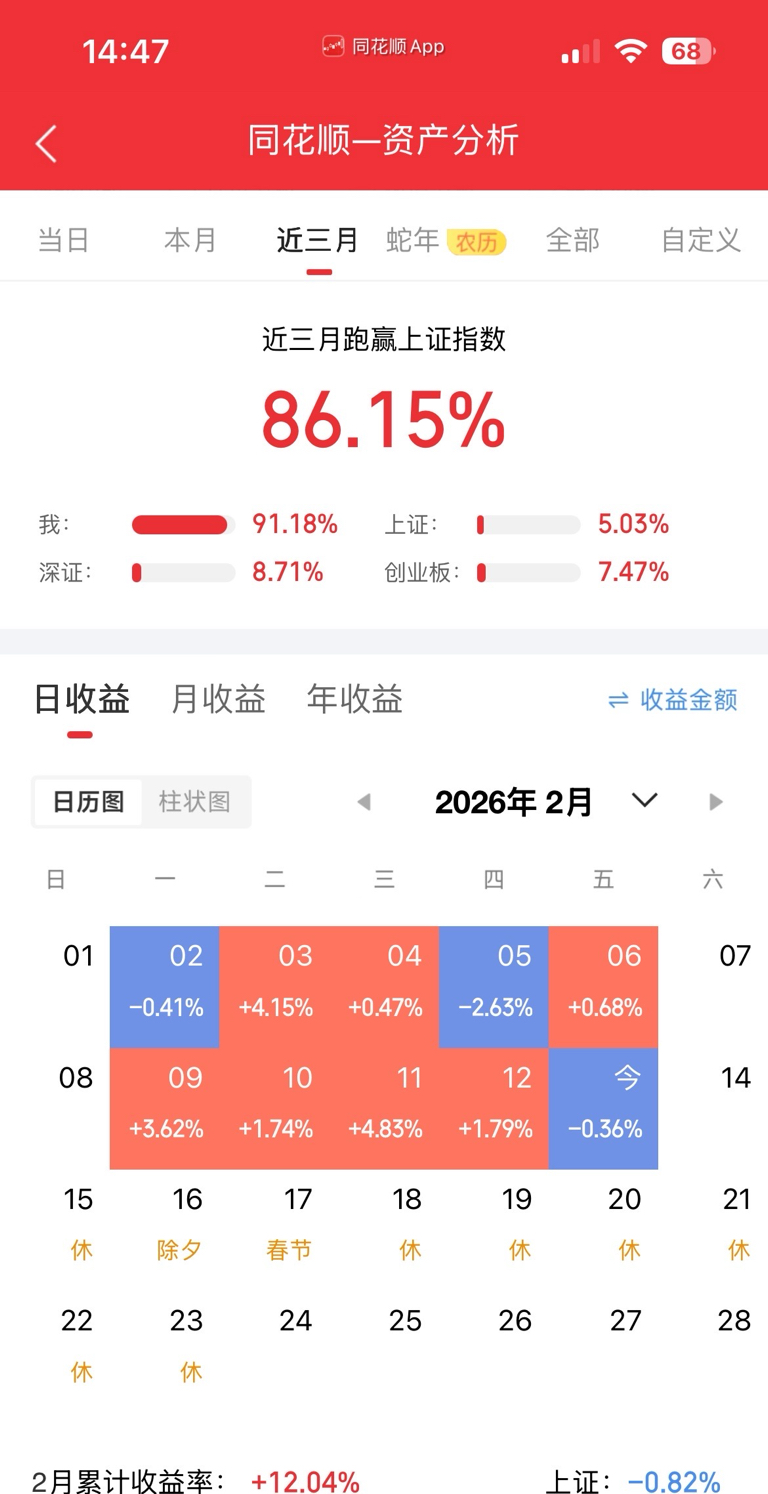
Task: Go to next month arrow
Action: pos(715,802)
